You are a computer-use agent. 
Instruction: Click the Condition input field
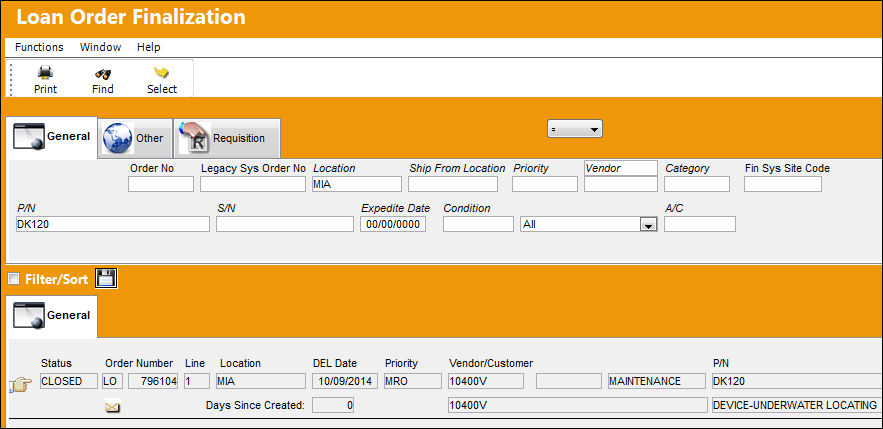coord(478,224)
